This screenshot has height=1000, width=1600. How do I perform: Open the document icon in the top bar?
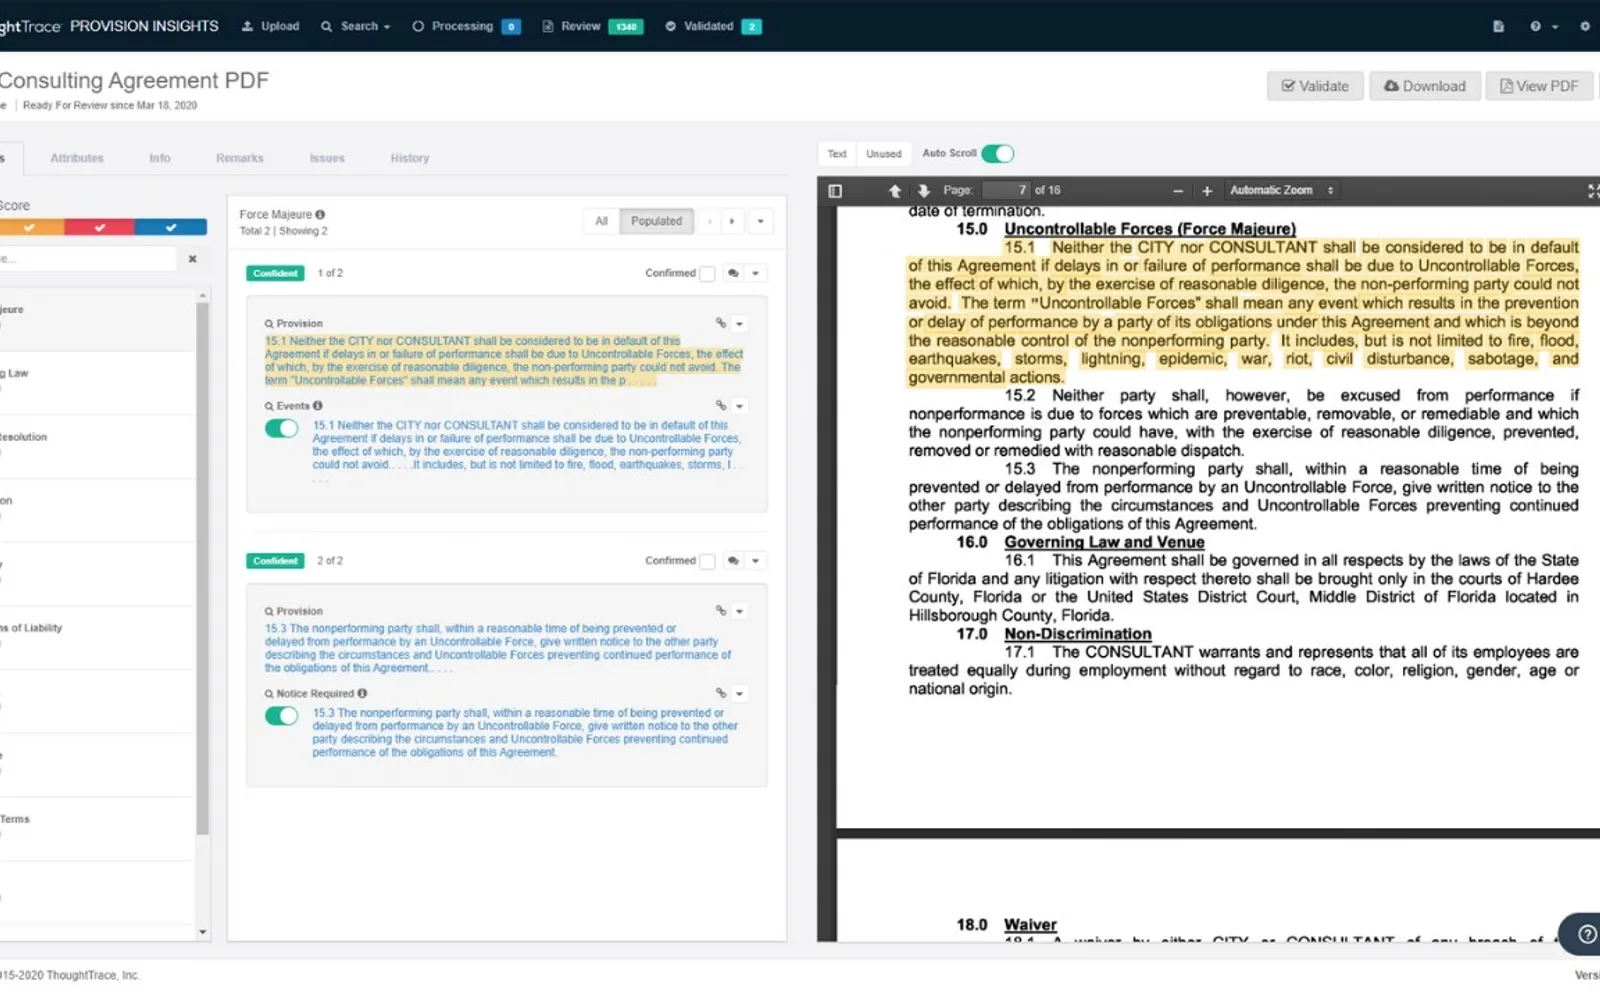pyautogui.click(x=1498, y=26)
